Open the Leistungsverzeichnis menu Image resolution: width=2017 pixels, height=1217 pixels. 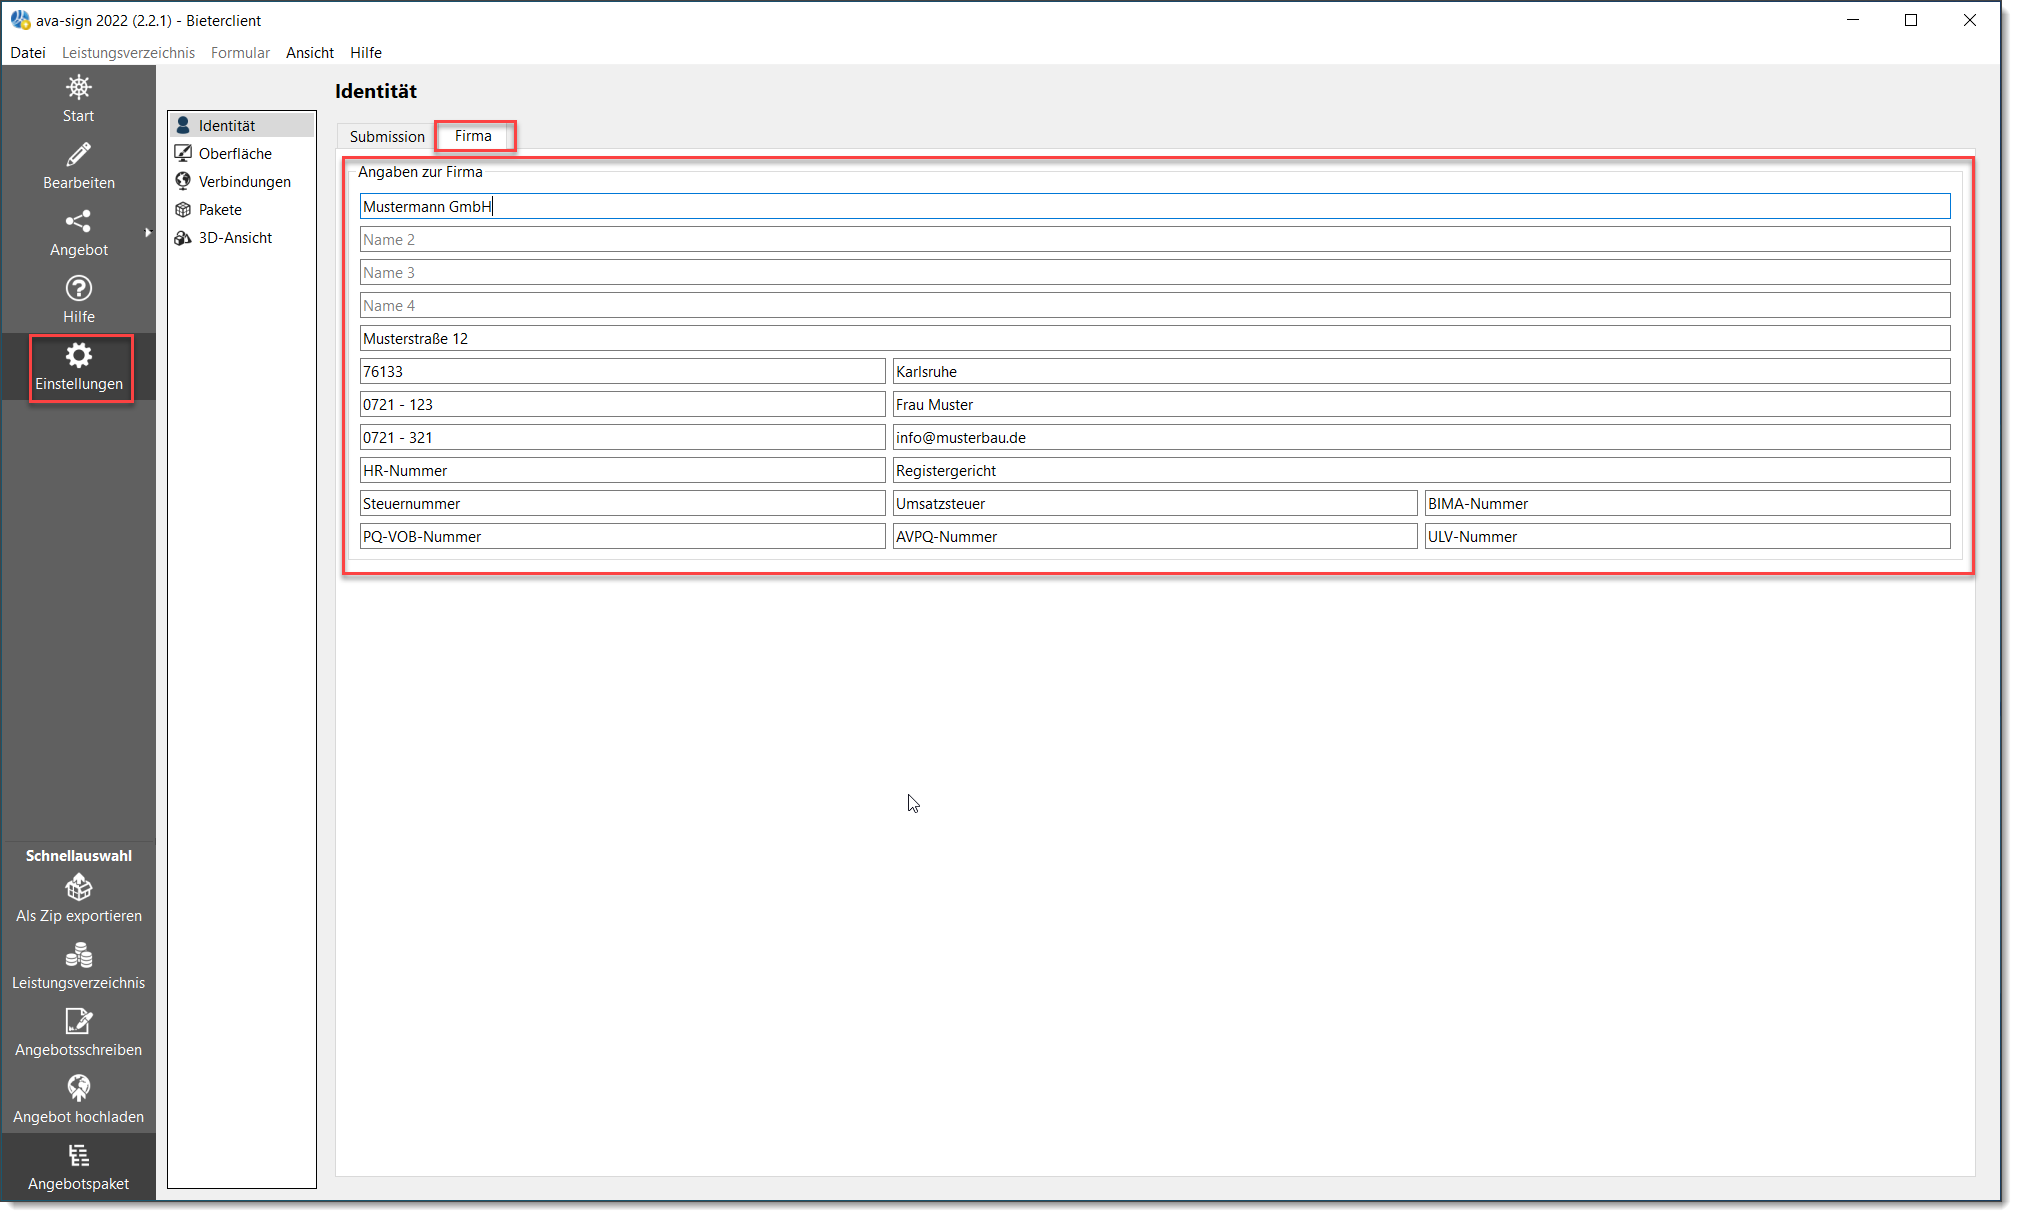(128, 52)
